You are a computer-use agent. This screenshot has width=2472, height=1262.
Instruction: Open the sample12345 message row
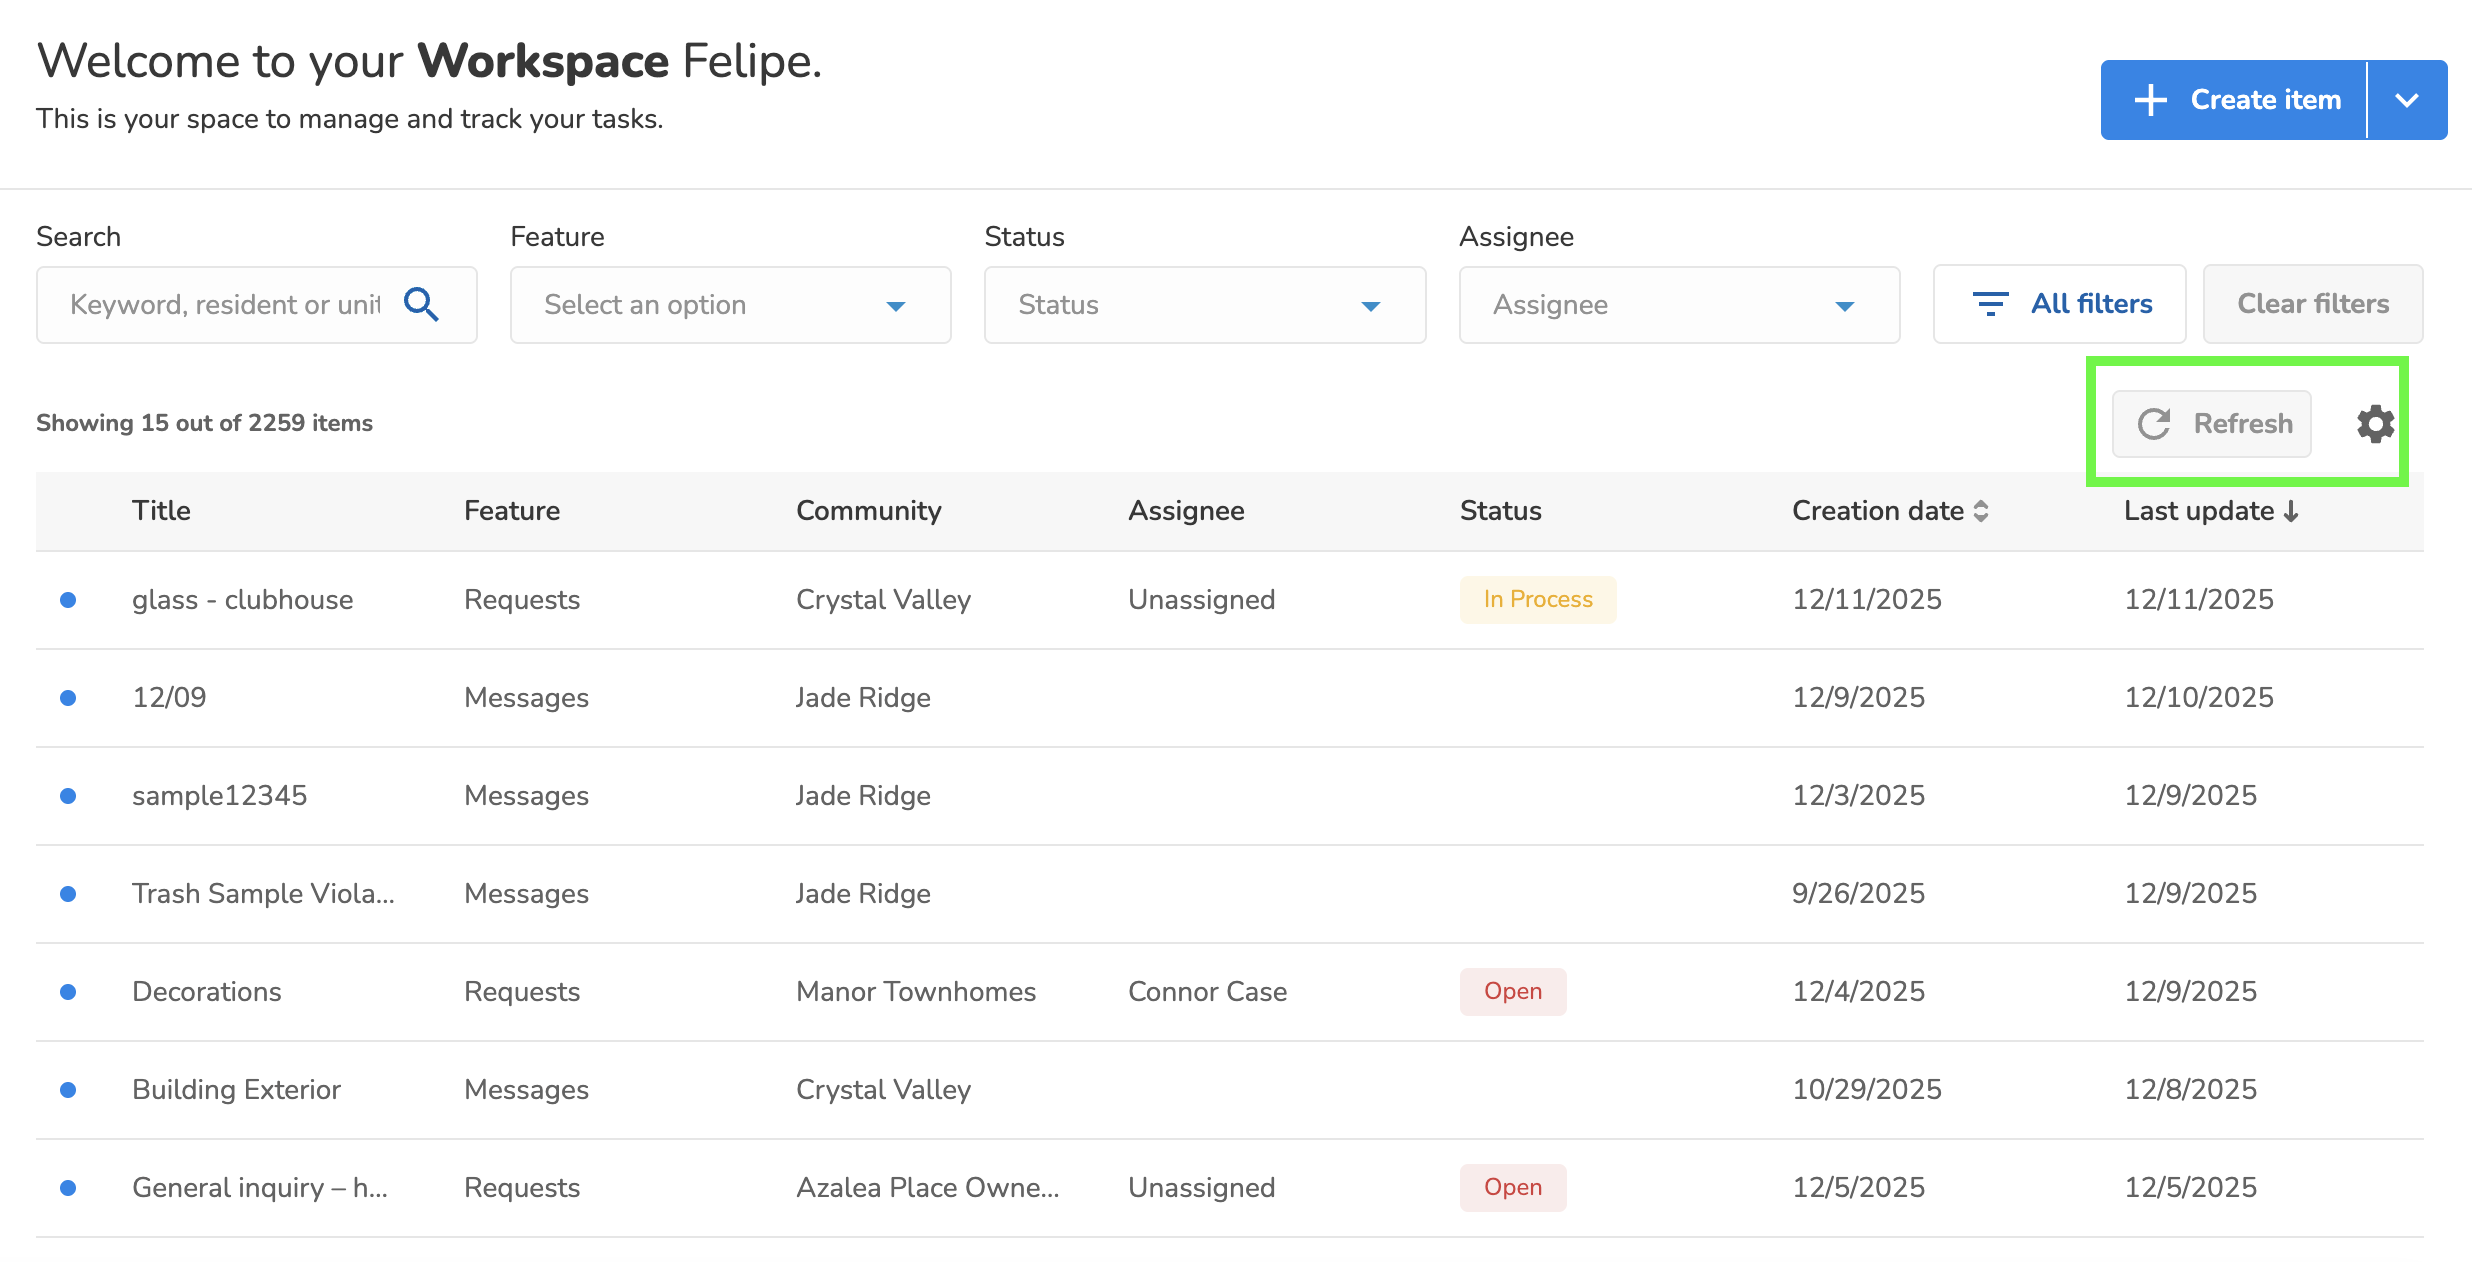[x=219, y=796]
